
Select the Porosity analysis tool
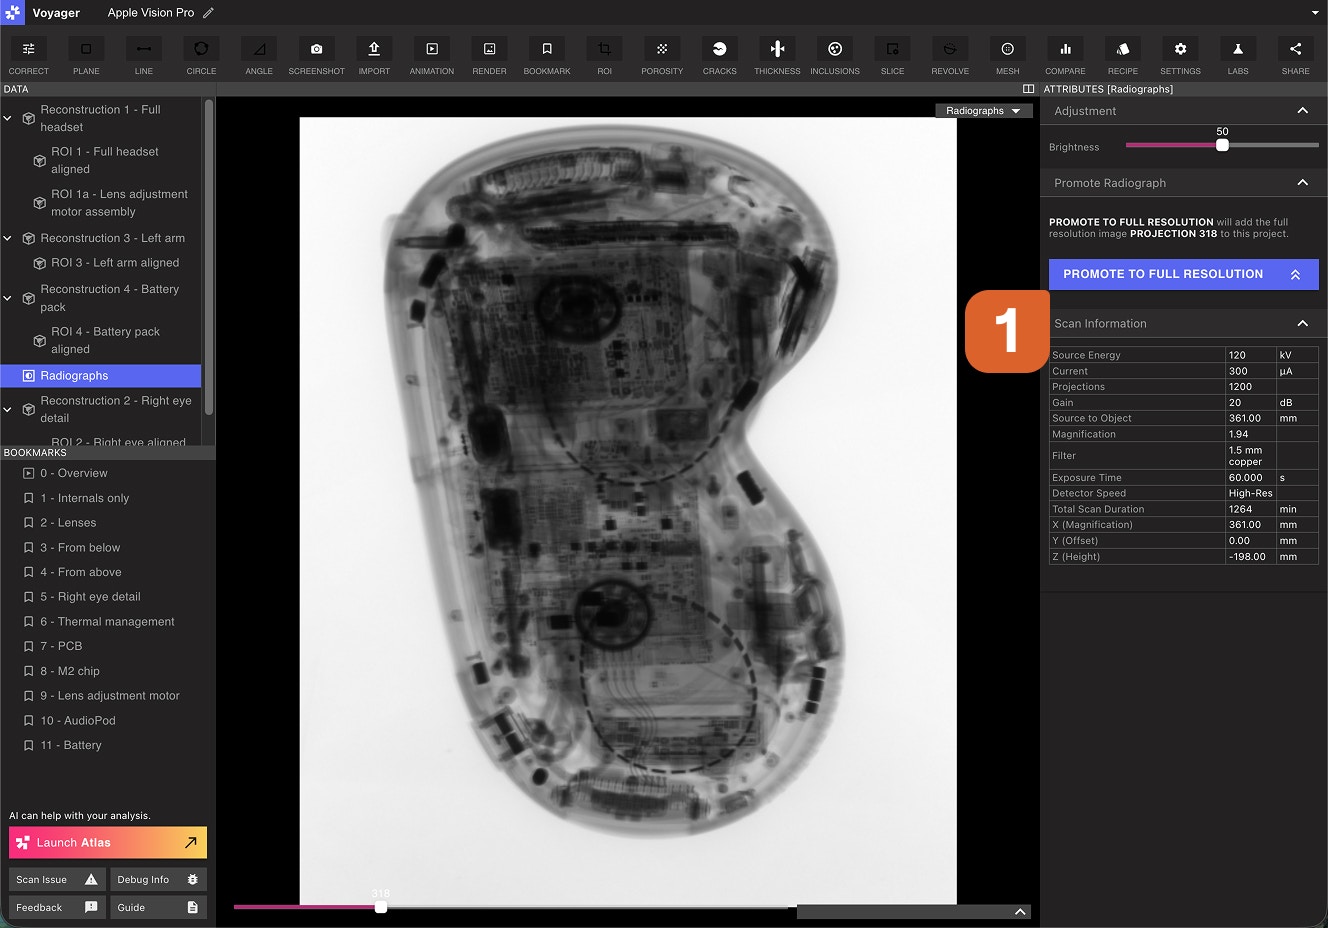[662, 50]
